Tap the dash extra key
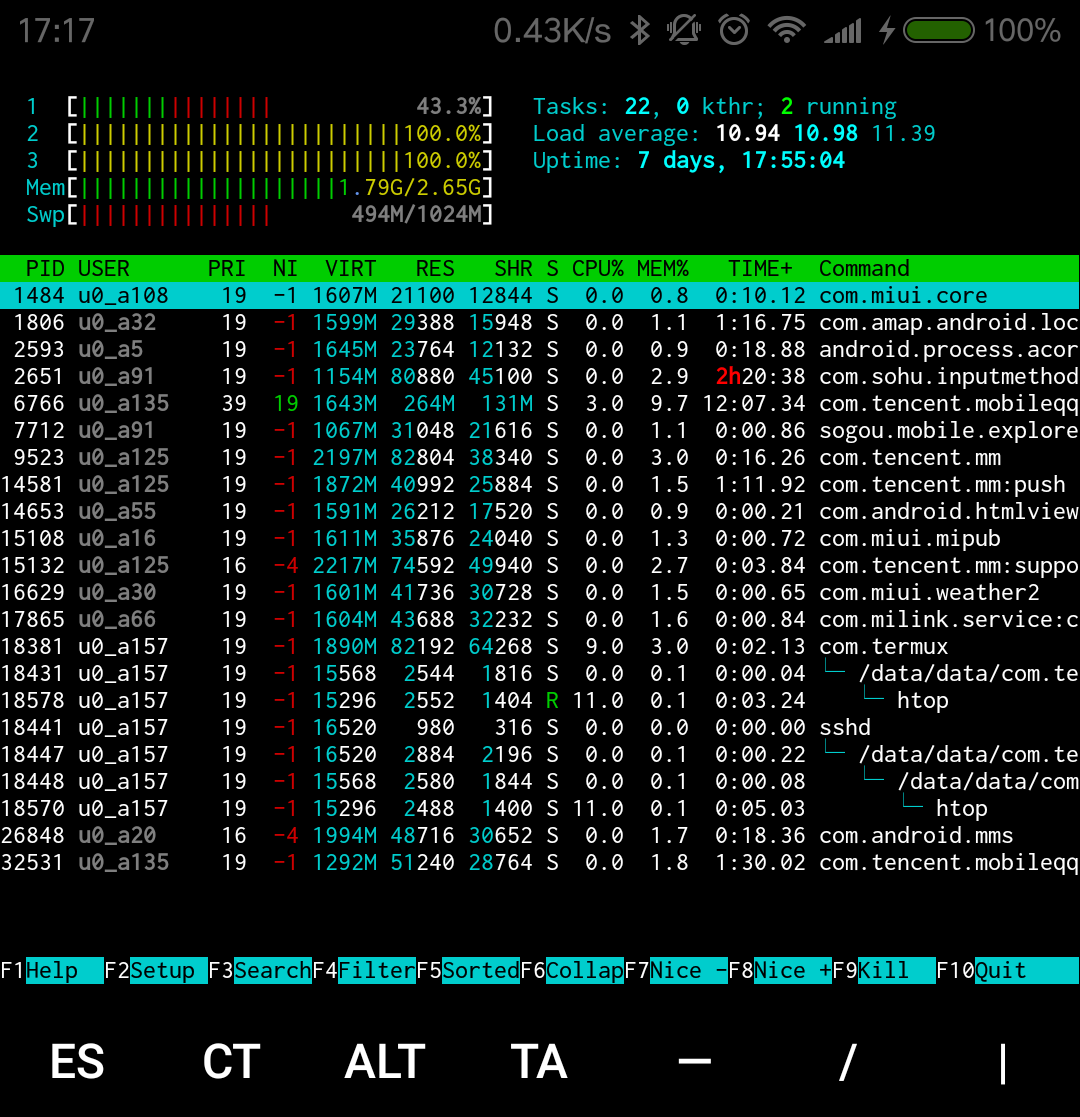This screenshot has width=1080, height=1117. coord(695,1061)
